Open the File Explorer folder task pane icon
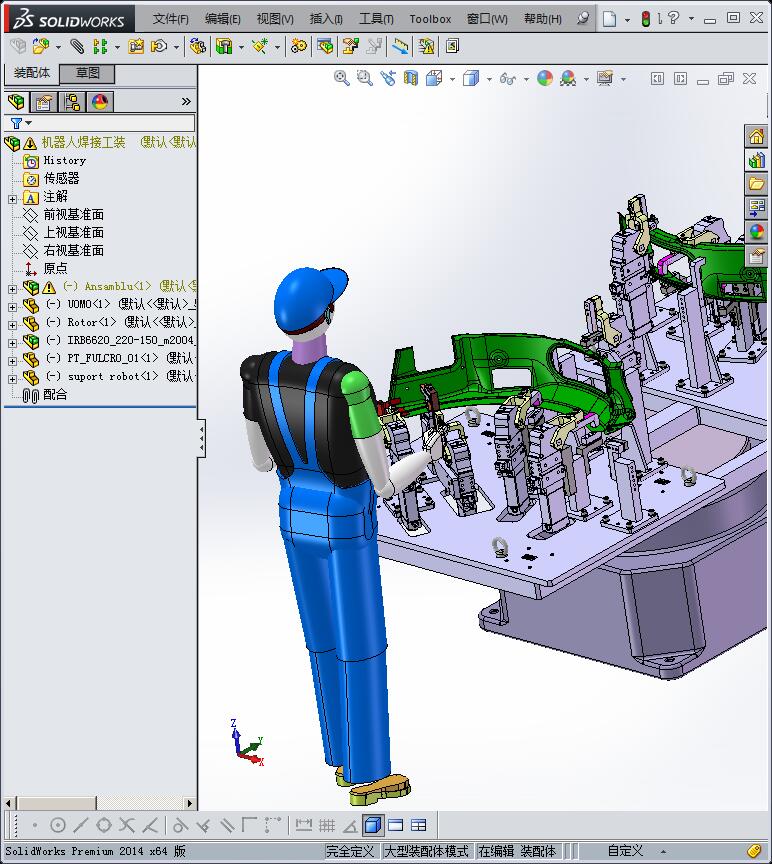This screenshot has height=864, width=772. (756, 183)
